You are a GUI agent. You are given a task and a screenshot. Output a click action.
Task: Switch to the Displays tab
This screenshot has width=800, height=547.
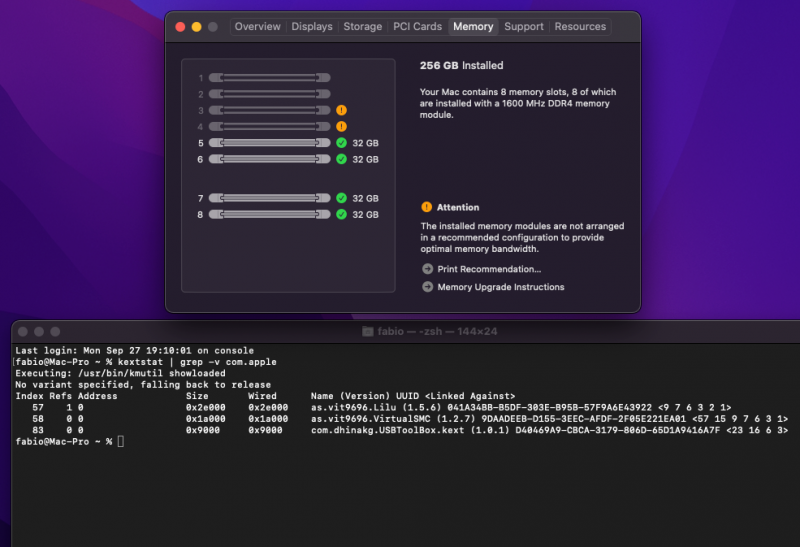(312, 27)
